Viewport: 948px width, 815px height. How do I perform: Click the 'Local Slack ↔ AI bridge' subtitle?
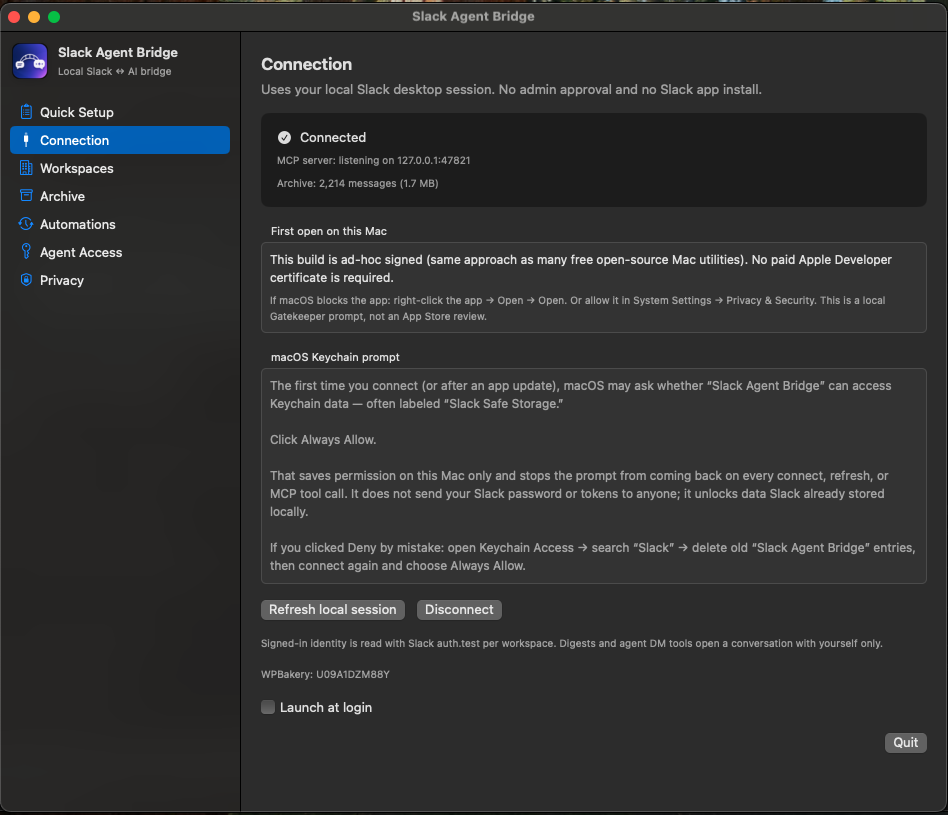114,71
